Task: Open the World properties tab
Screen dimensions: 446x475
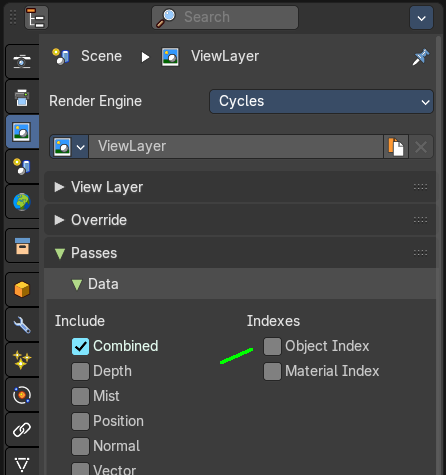Action: click(22, 202)
